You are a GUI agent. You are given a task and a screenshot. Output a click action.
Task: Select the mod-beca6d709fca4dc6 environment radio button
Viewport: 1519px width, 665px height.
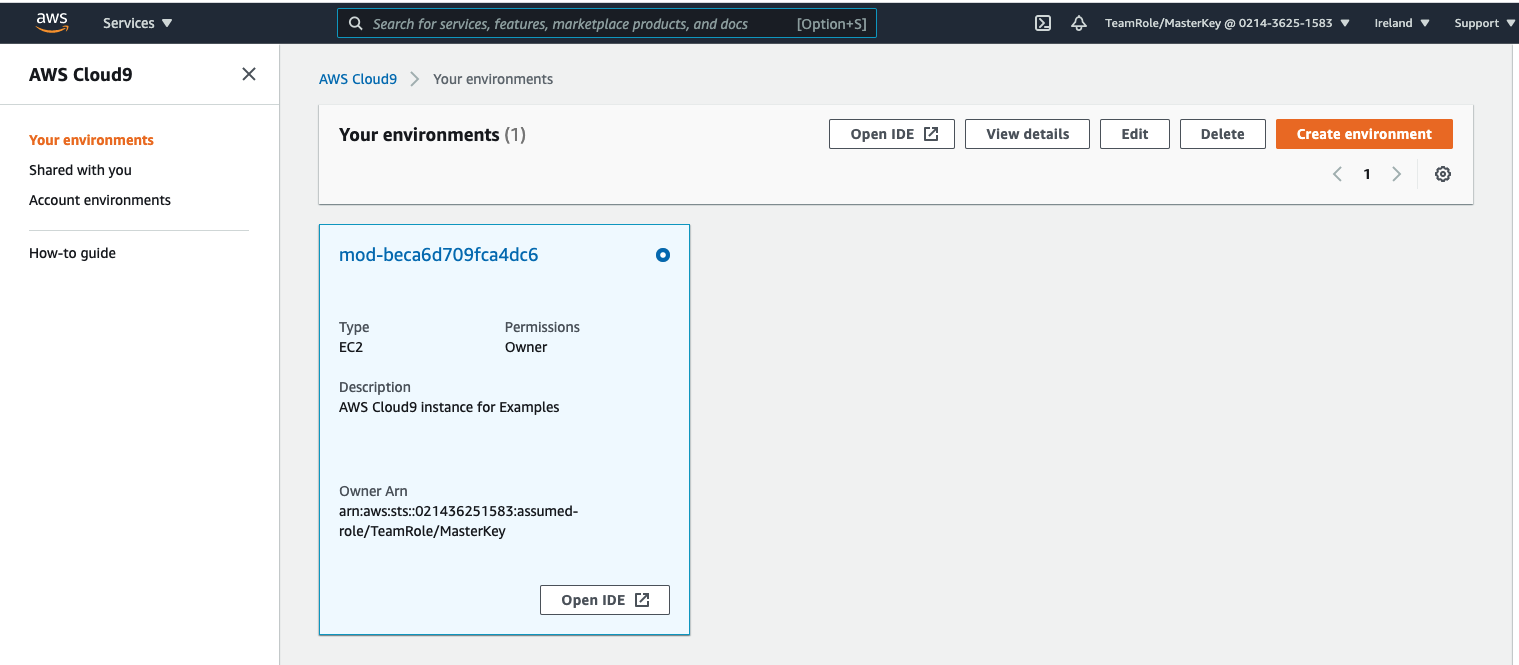[x=662, y=255]
